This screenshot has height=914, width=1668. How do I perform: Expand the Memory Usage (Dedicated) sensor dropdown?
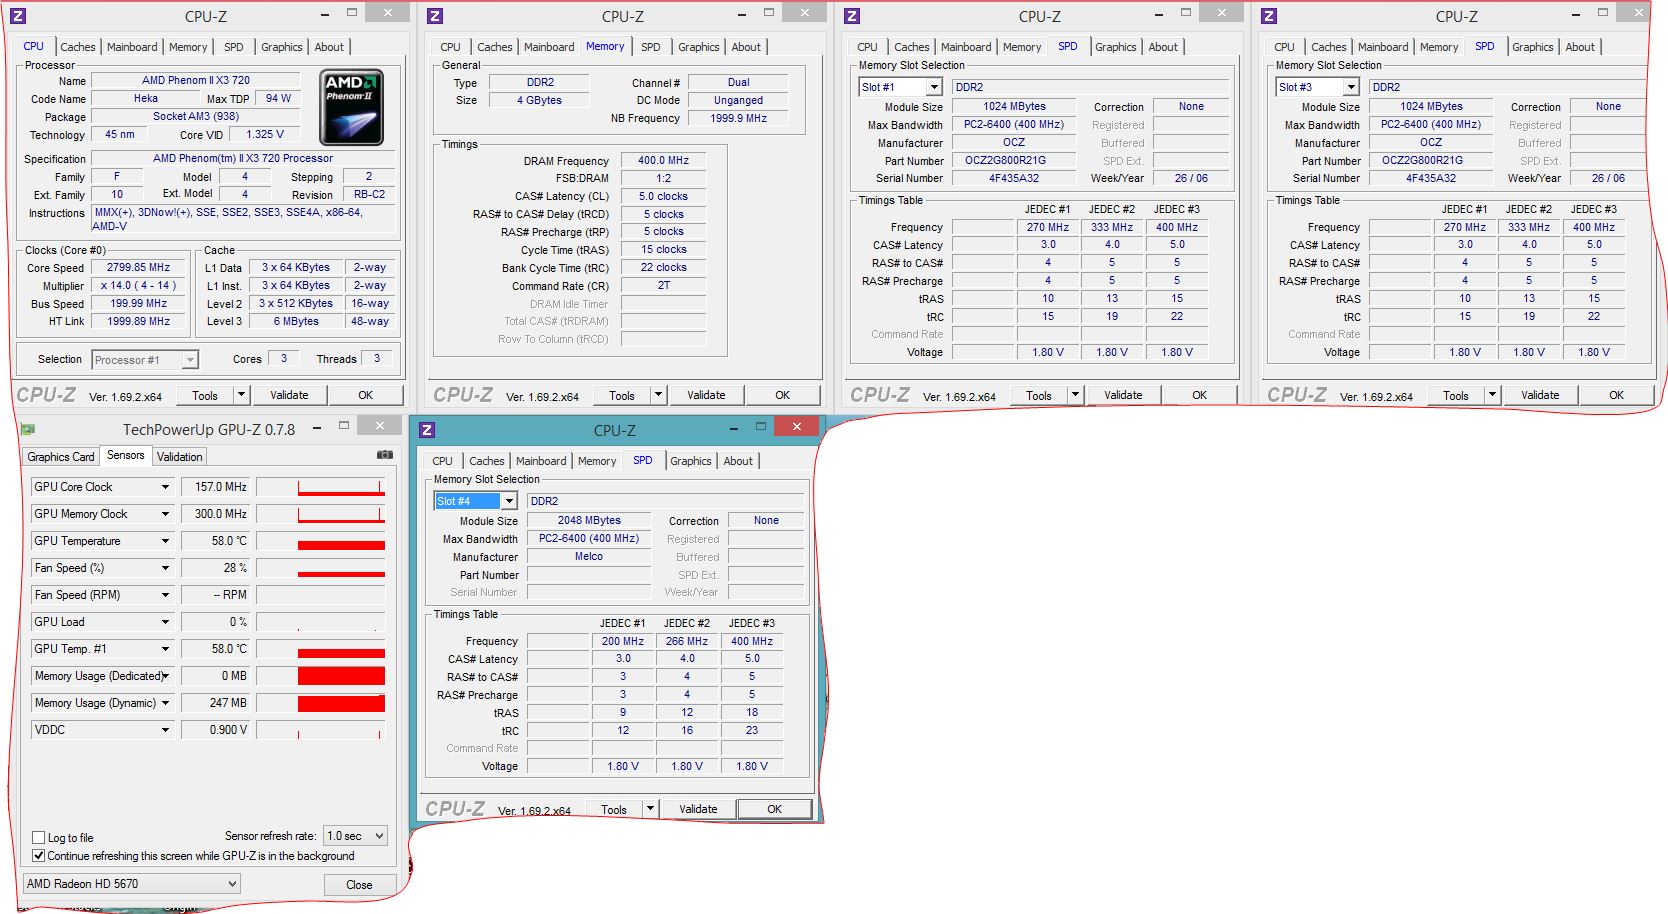pyautogui.click(x=165, y=676)
